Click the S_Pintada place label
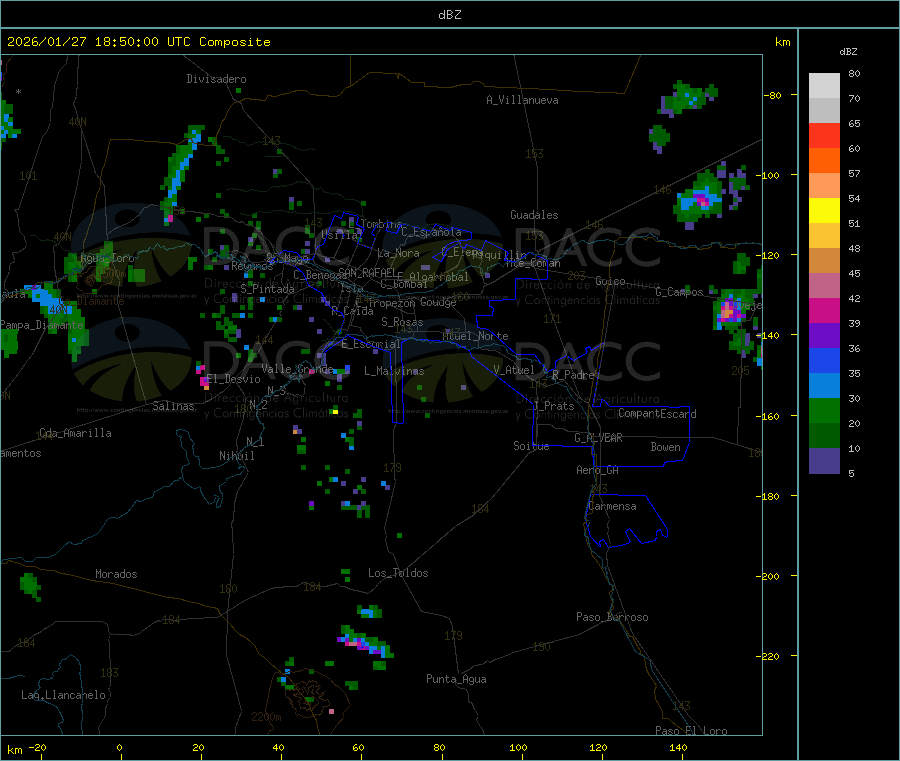This screenshot has height=761, width=900. click(267, 289)
